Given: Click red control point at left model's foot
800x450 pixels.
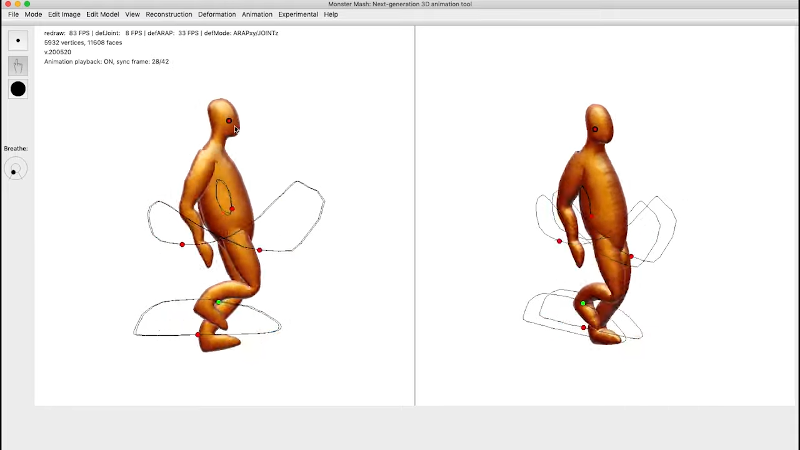Looking at the screenshot, I should (198, 335).
